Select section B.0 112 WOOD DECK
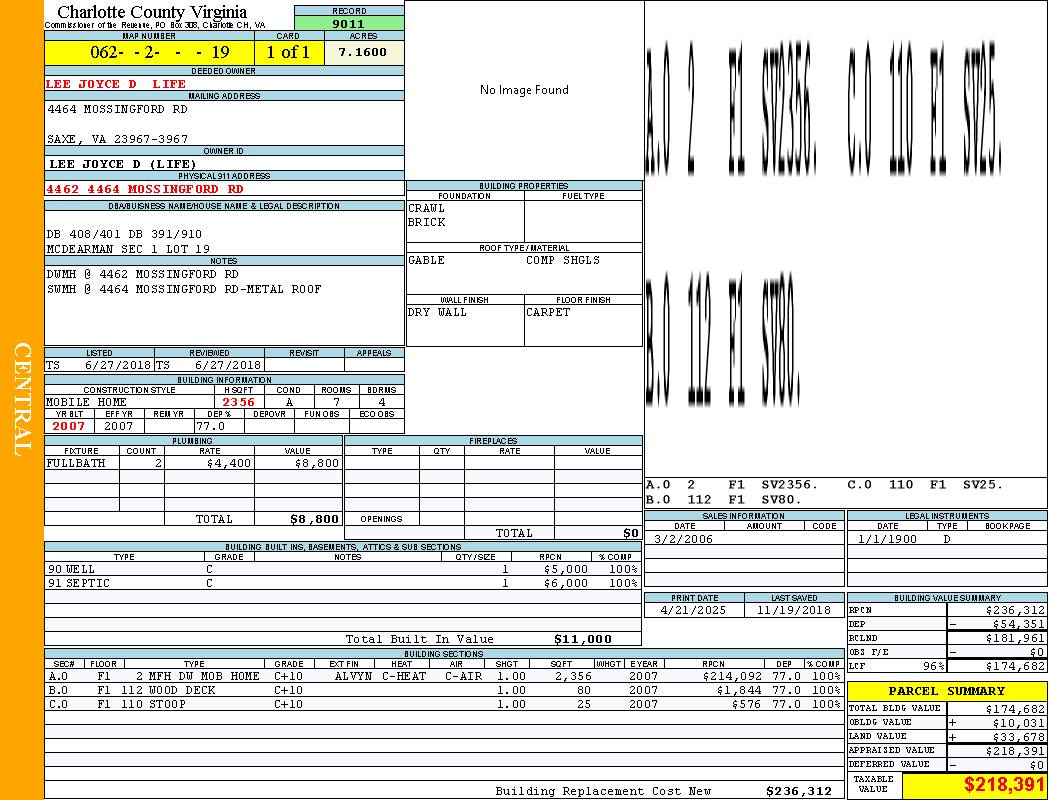The width and height of the screenshot is (1050, 800). [168, 691]
